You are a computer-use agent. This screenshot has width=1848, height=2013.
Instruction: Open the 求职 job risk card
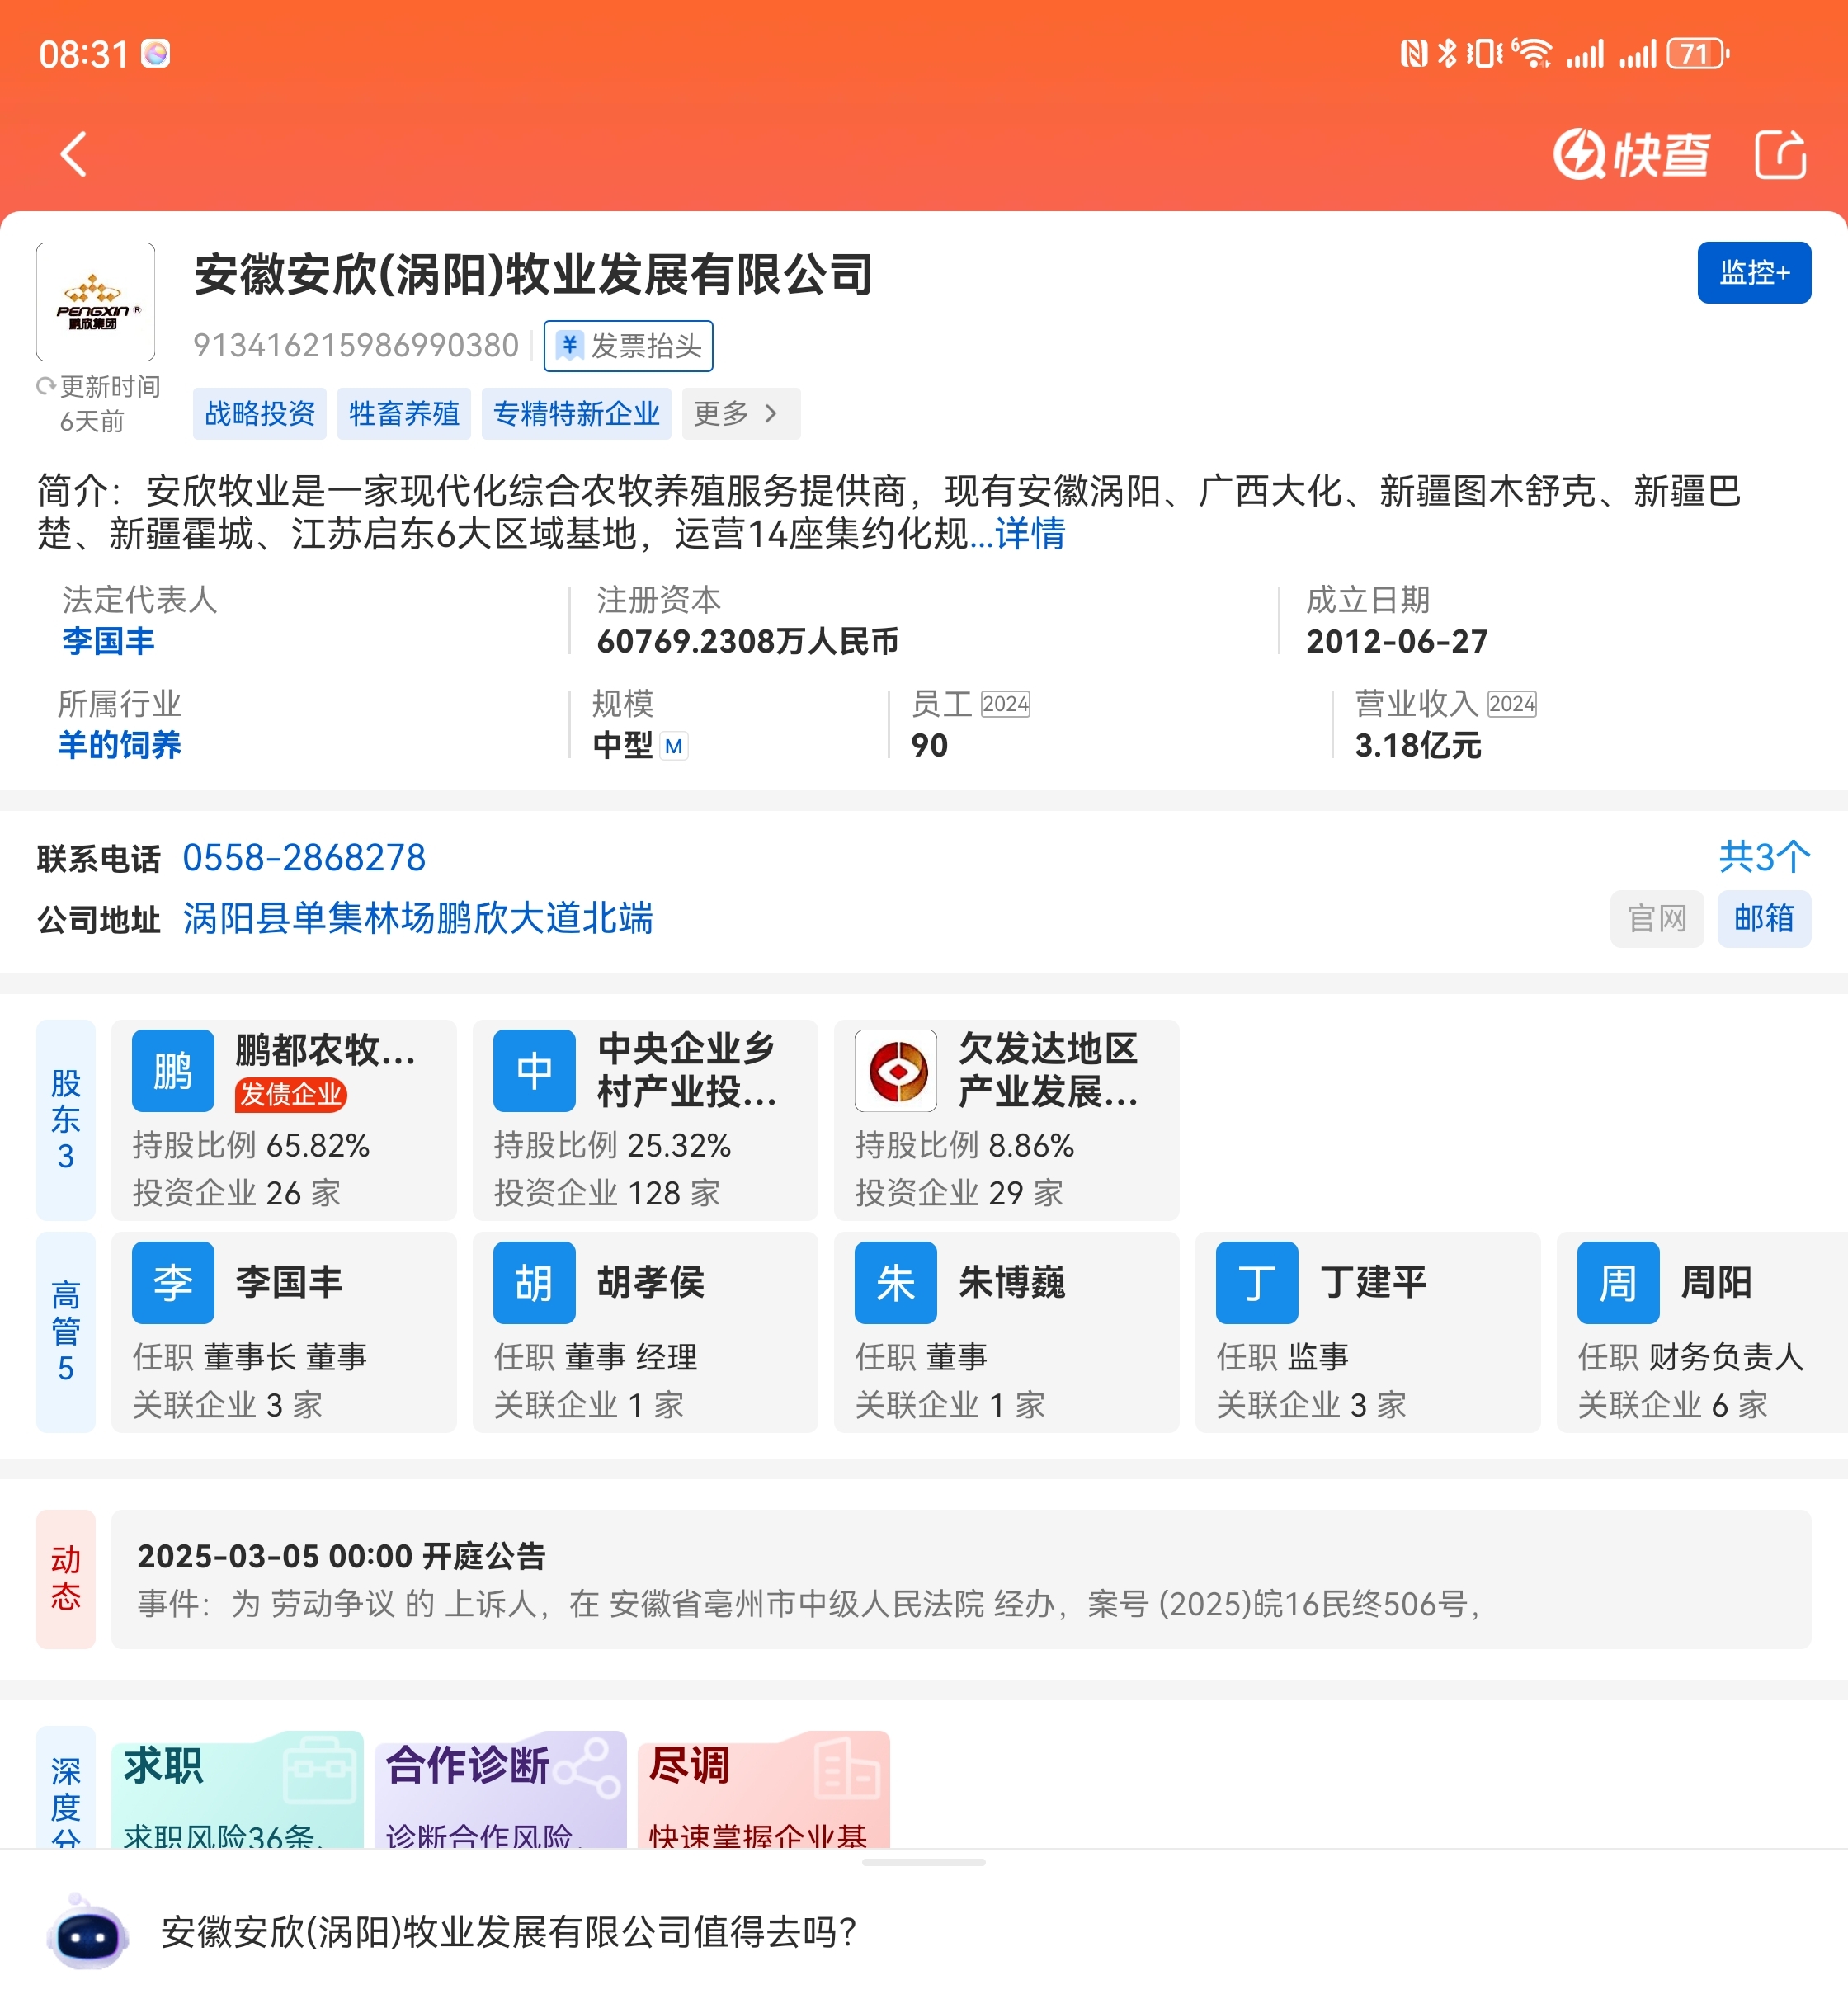237,1790
